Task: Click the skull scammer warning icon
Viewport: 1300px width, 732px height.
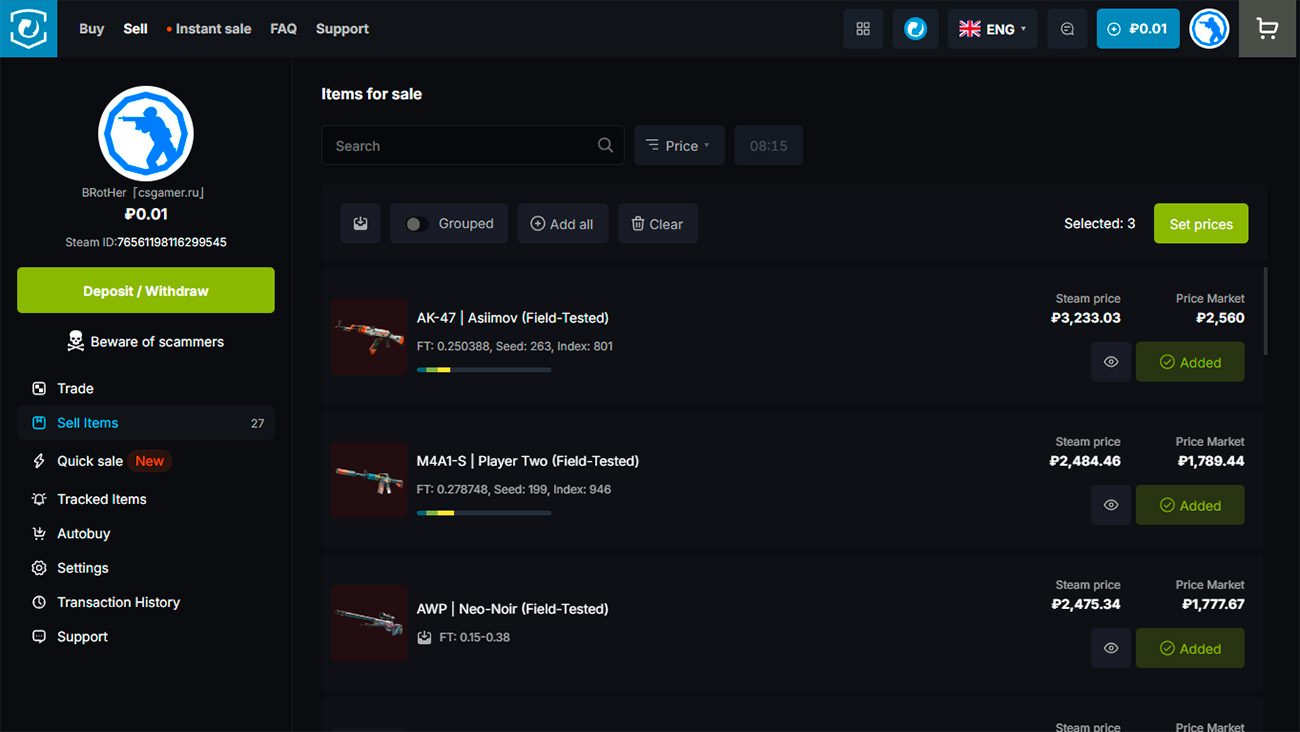Action: tap(75, 341)
